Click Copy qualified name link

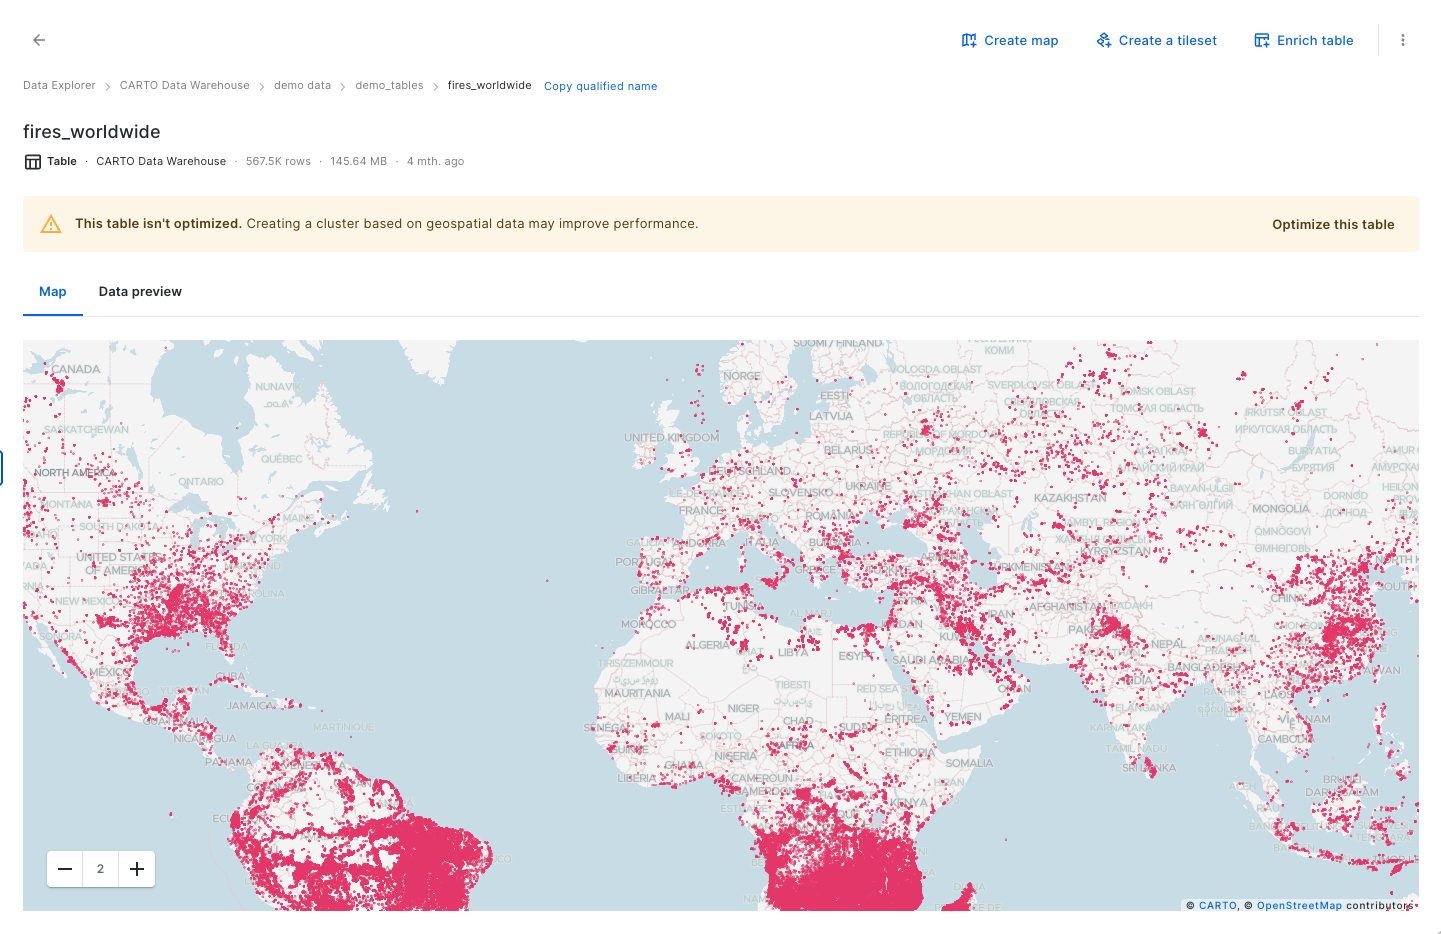(600, 86)
